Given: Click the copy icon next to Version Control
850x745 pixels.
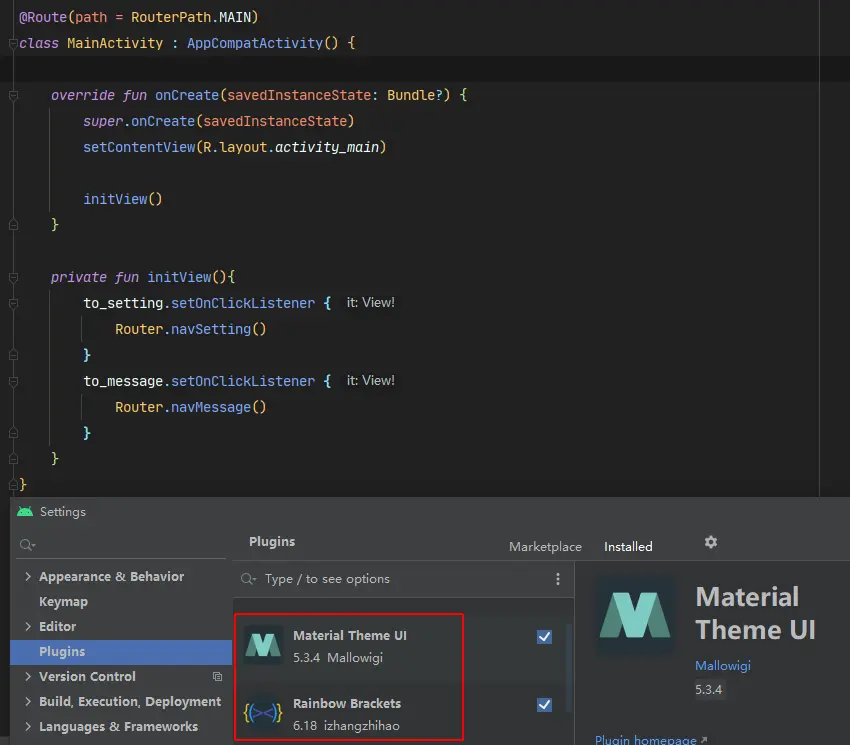Looking at the screenshot, I should [217, 676].
